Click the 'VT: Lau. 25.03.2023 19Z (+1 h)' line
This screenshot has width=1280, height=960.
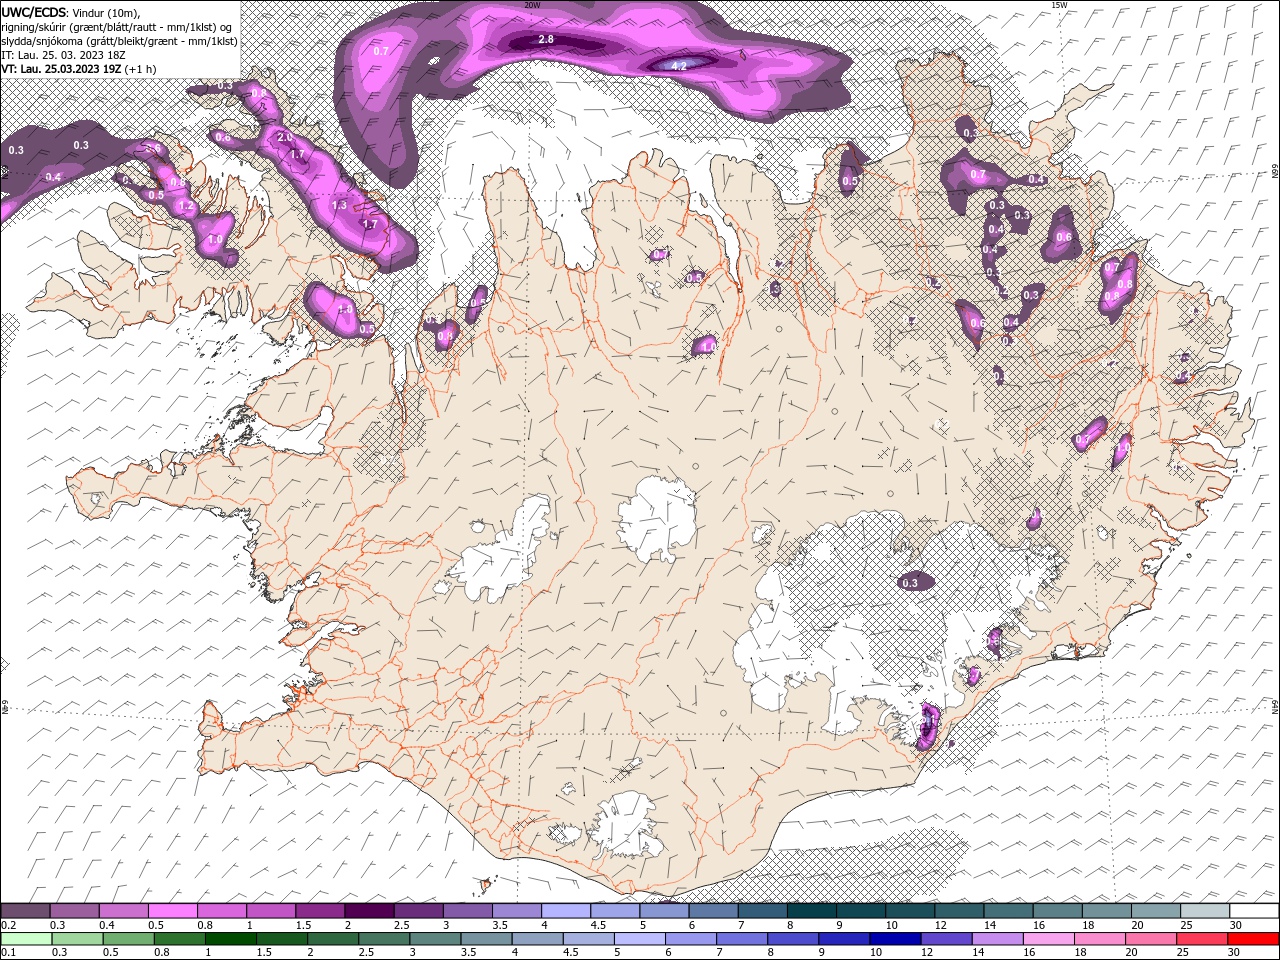[78, 69]
